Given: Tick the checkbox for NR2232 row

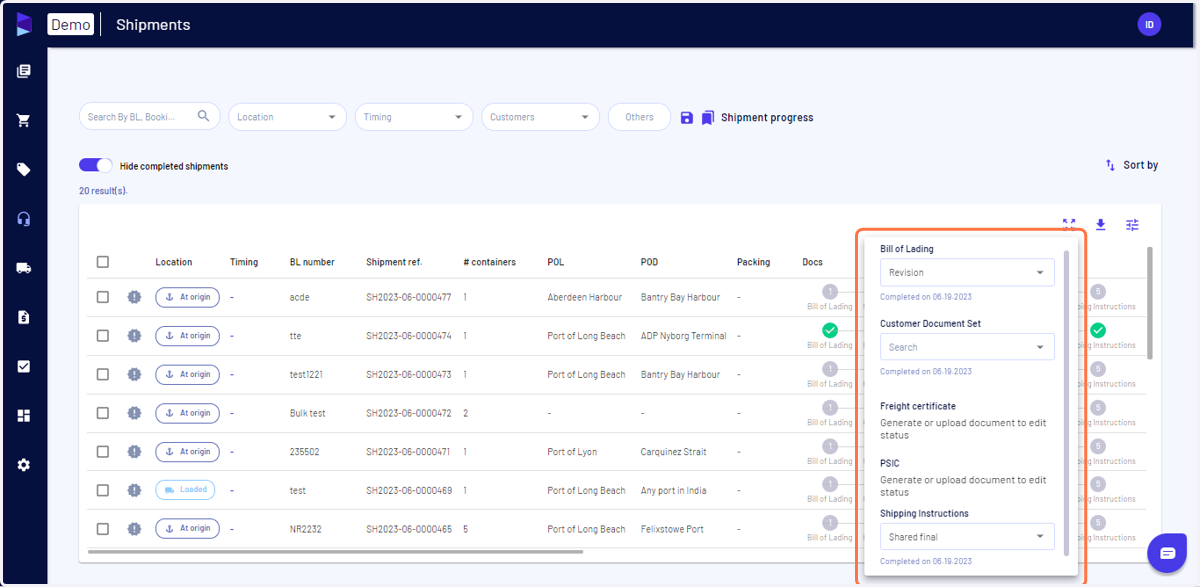Looking at the screenshot, I should 103,529.
